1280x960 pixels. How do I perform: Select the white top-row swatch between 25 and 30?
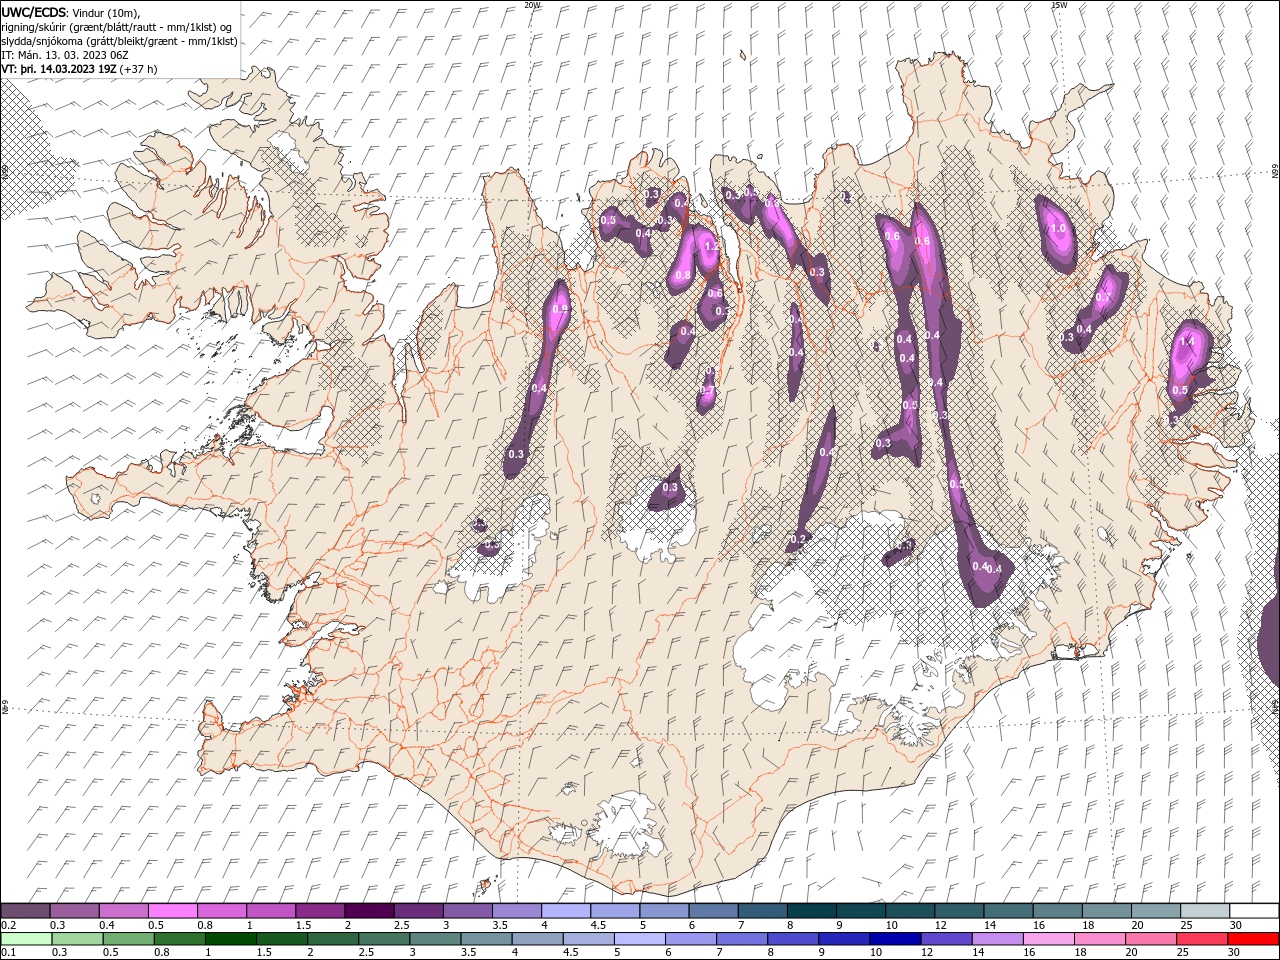(1206, 911)
